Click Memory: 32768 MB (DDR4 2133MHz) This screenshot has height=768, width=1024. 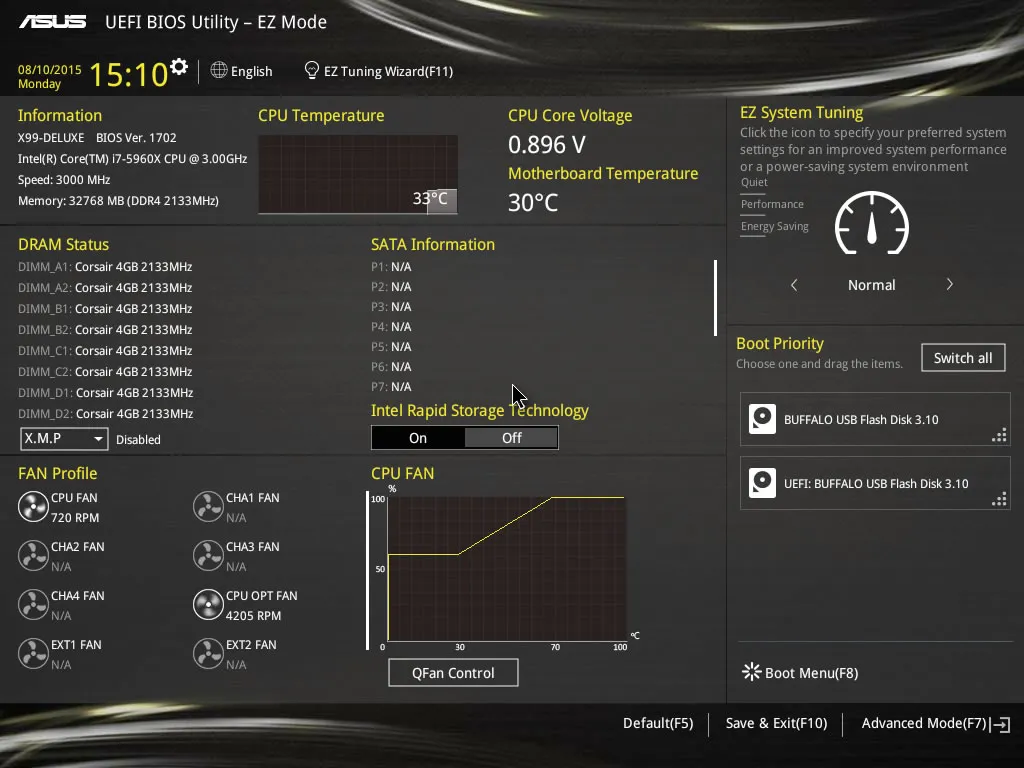click(x=118, y=200)
